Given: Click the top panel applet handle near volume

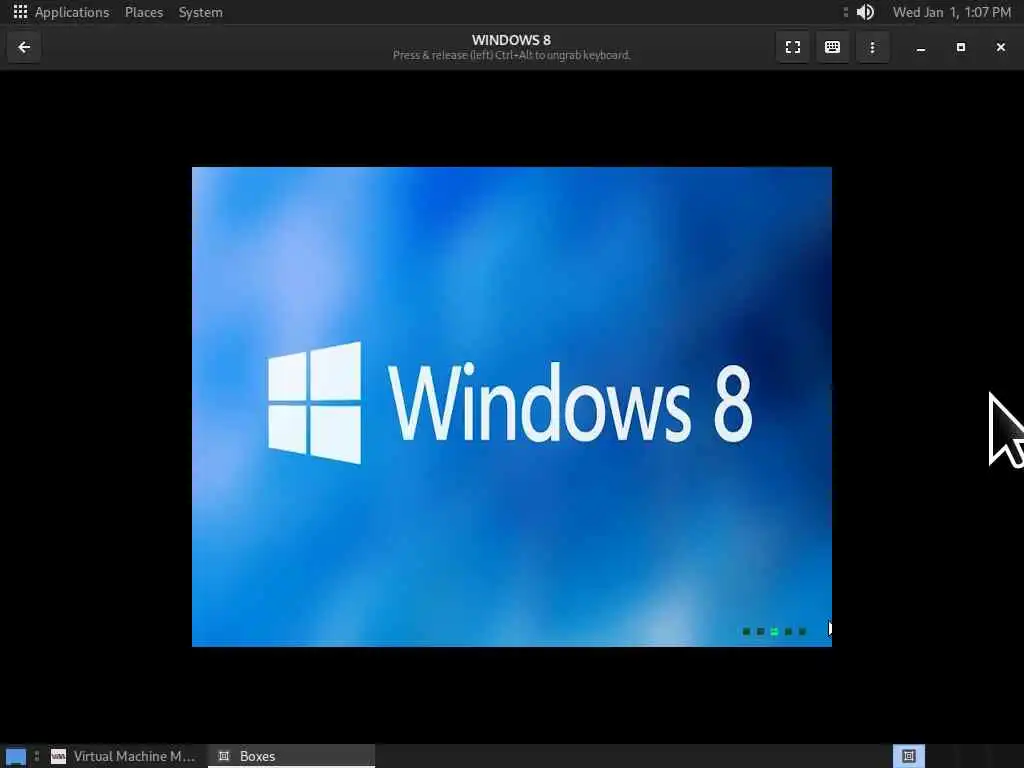Looking at the screenshot, I should pyautogui.click(x=846, y=12).
